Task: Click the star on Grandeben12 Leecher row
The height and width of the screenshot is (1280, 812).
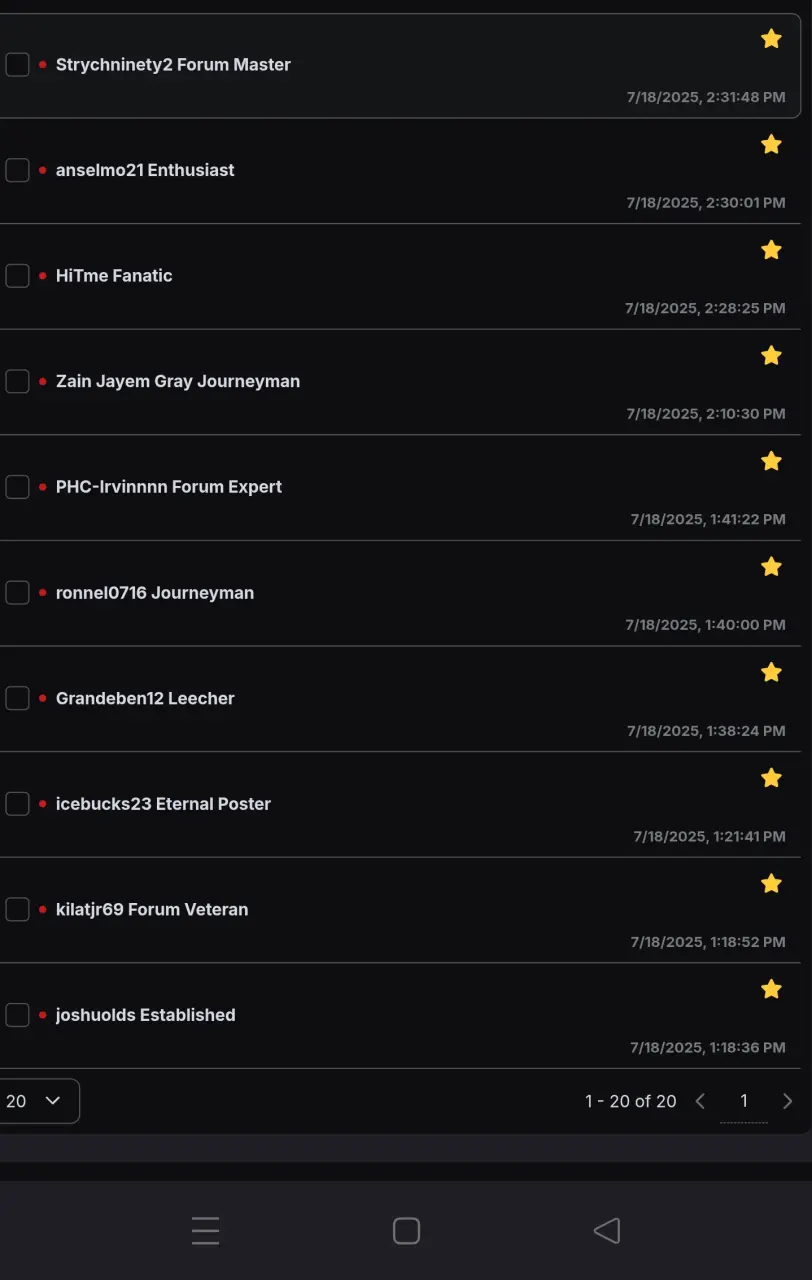Action: click(x=771, y=672)
